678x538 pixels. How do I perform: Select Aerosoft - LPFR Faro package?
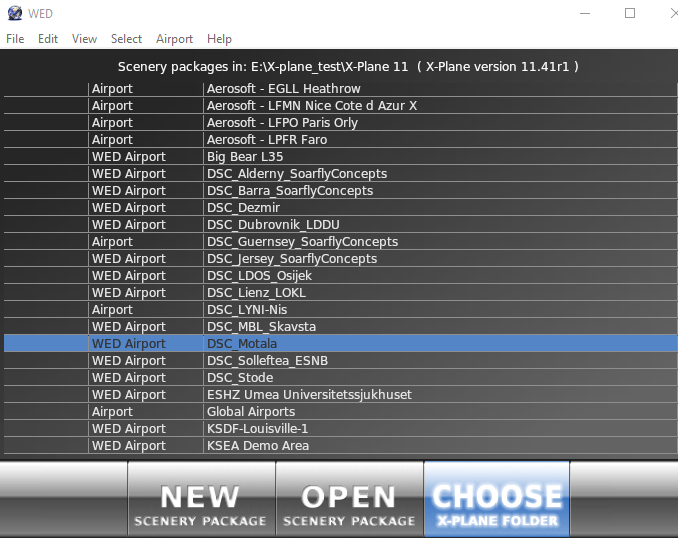click(x=341, y=140)
